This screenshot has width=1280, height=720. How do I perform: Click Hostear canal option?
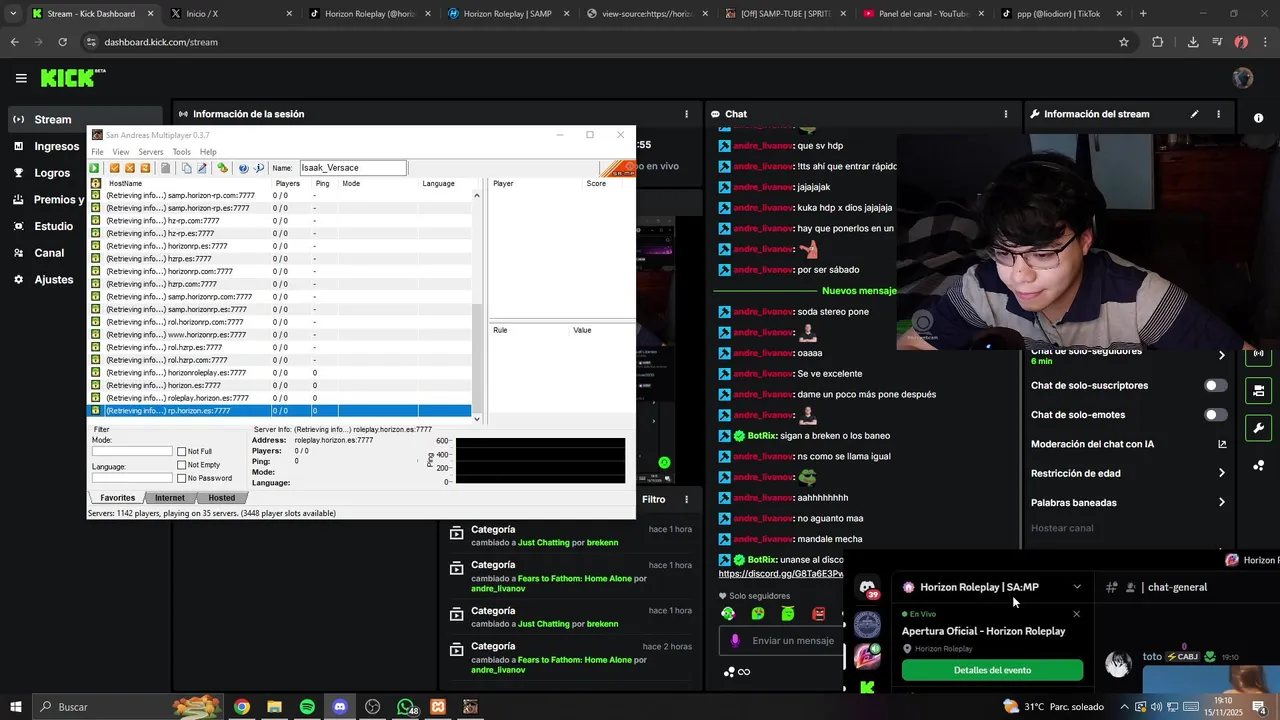pos(1061,528)
